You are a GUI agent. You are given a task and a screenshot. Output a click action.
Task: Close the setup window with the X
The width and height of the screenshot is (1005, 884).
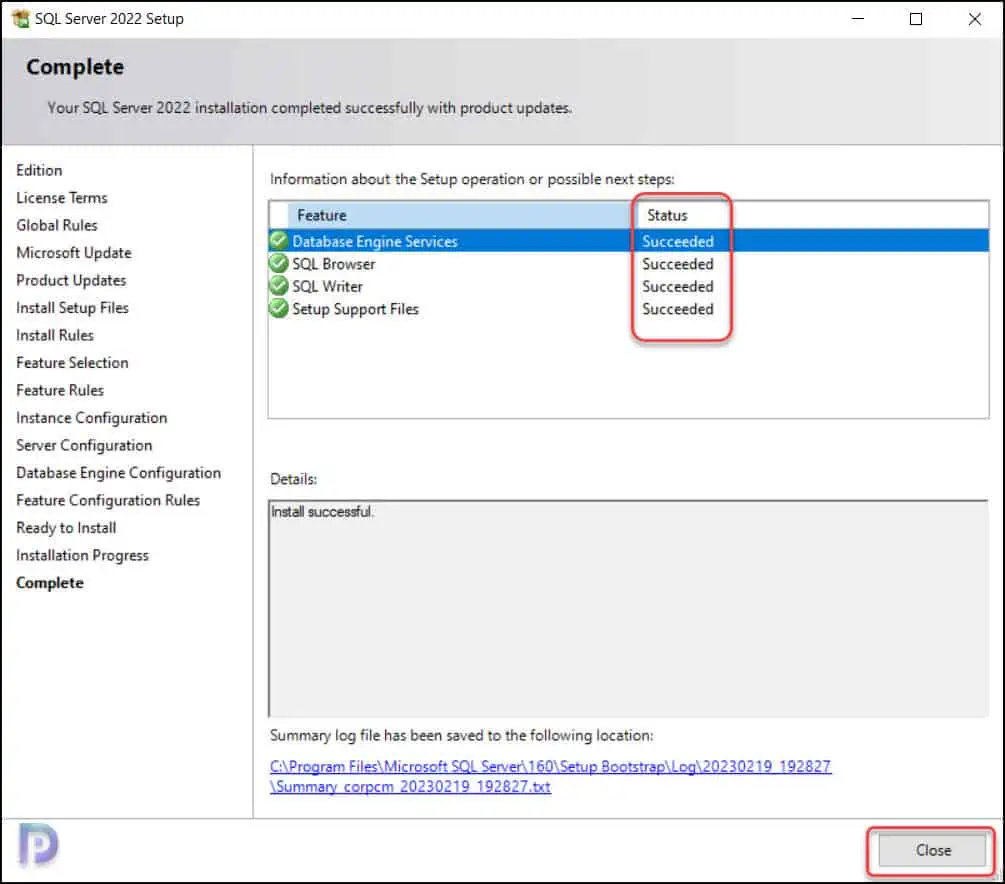coord(974,19)
